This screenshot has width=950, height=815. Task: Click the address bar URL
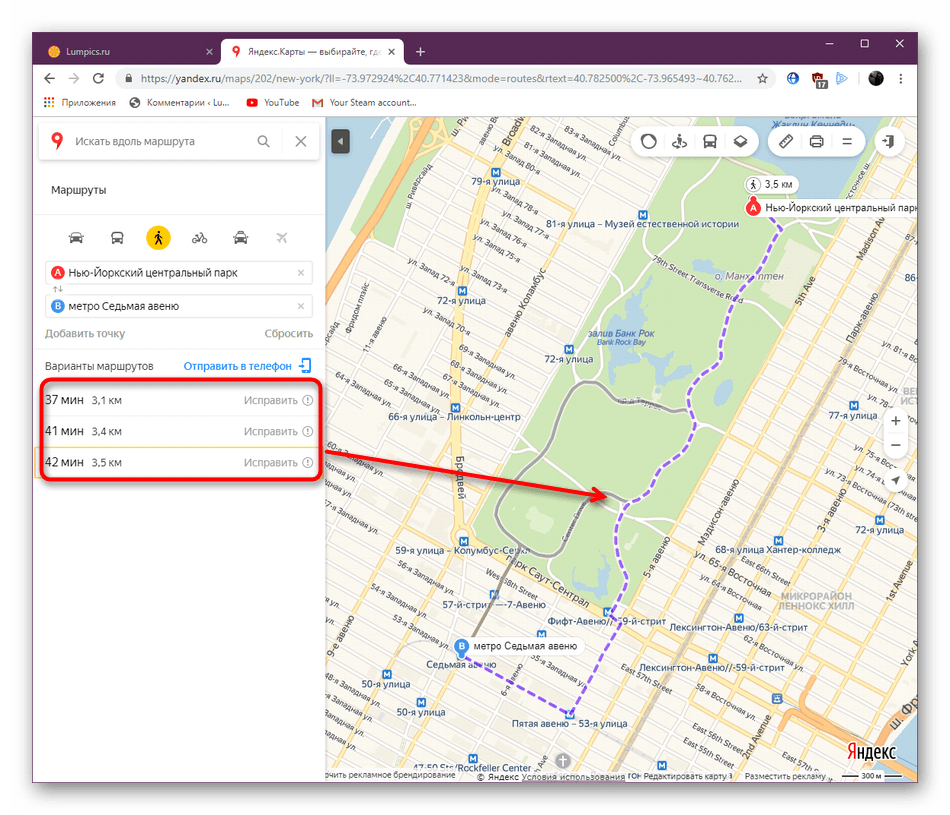pos(440,78)
